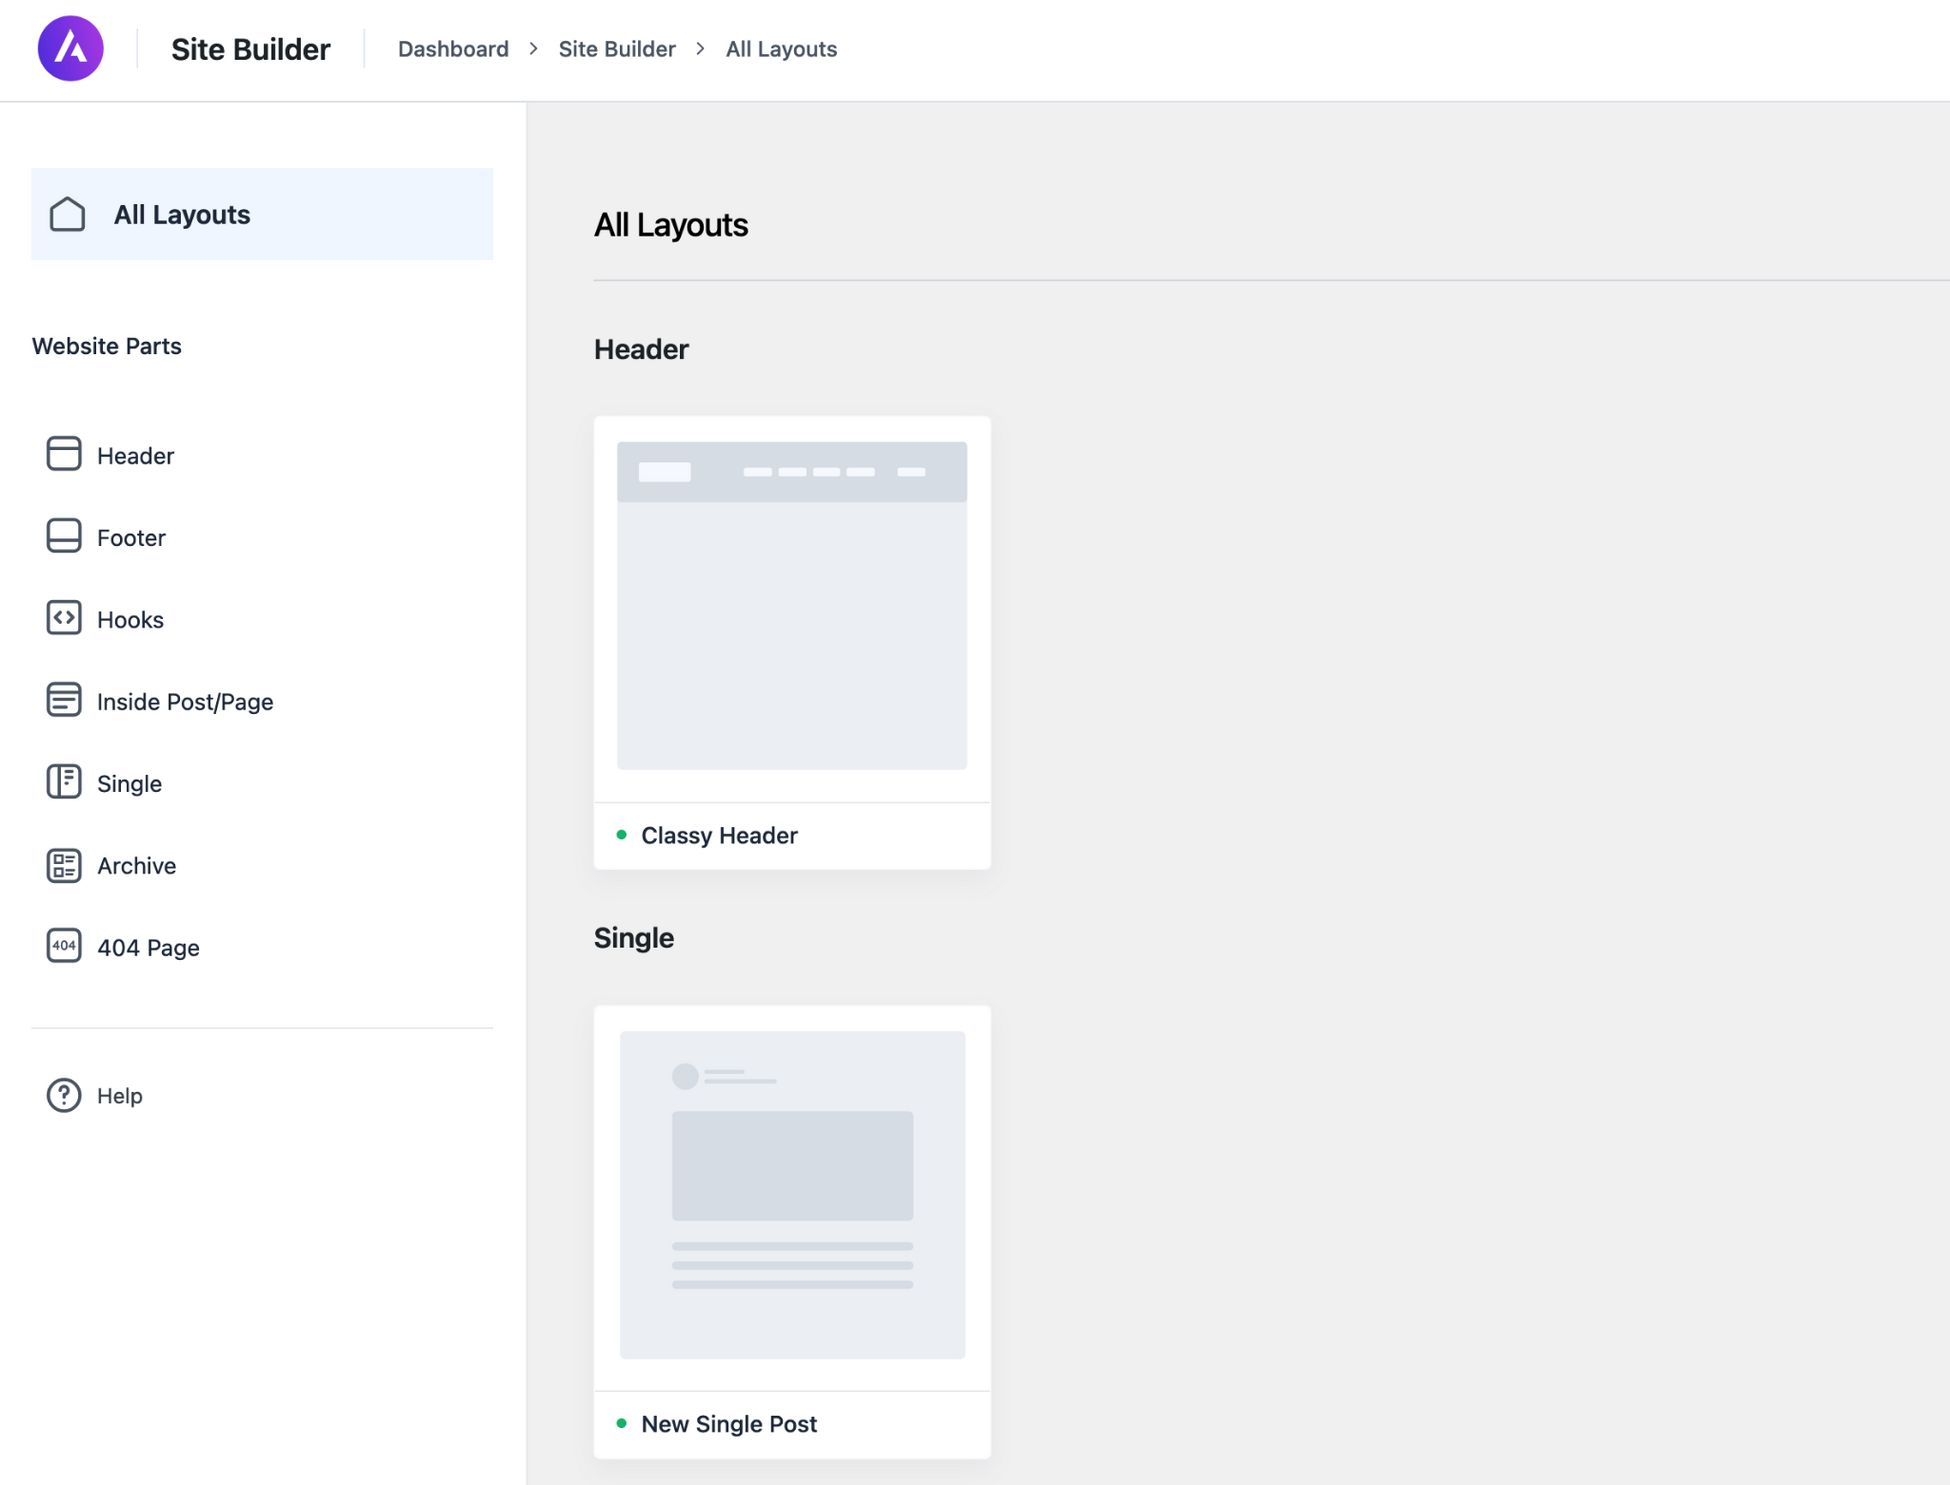
Task: Open Archive in Website Parts
Action: tap(136, 866)
